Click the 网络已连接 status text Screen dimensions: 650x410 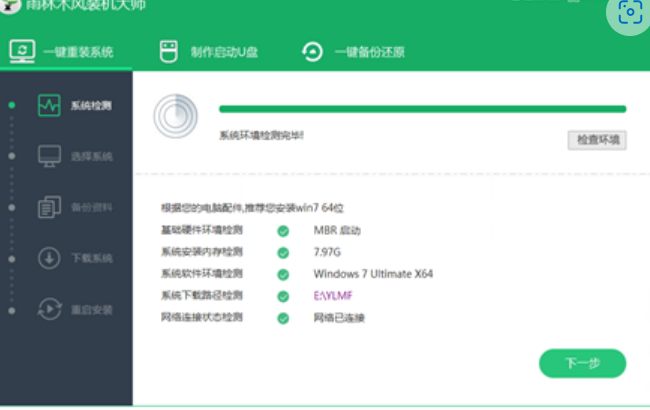point(339,318)
